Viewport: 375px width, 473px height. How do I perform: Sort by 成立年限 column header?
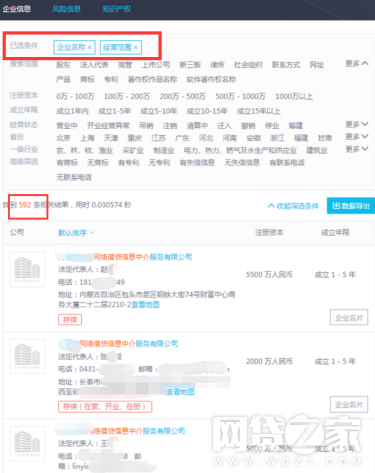click(335, 233)
